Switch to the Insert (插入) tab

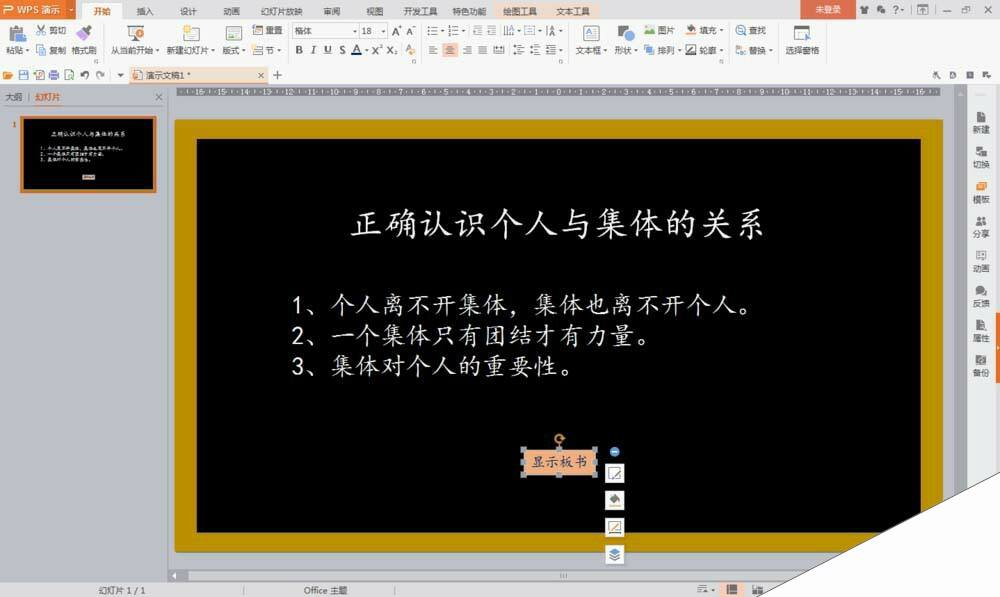click(x=145, y=11)
